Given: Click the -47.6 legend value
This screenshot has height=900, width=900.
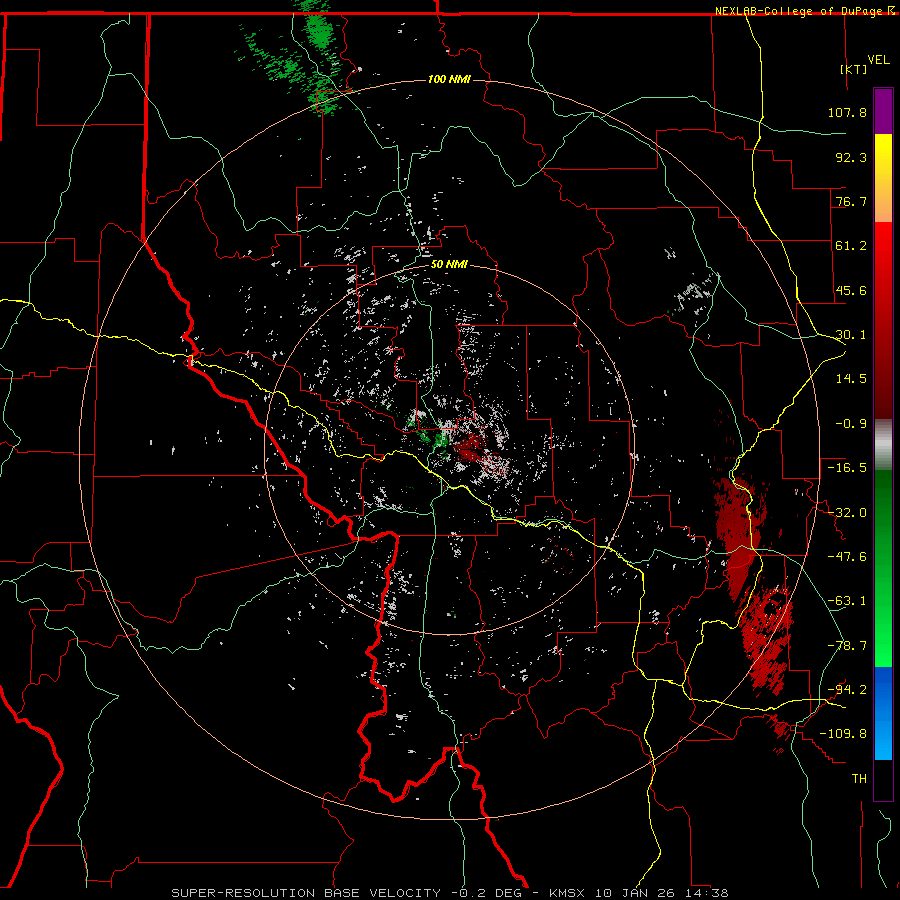Looking at the screenshot, I should point(847,557).
